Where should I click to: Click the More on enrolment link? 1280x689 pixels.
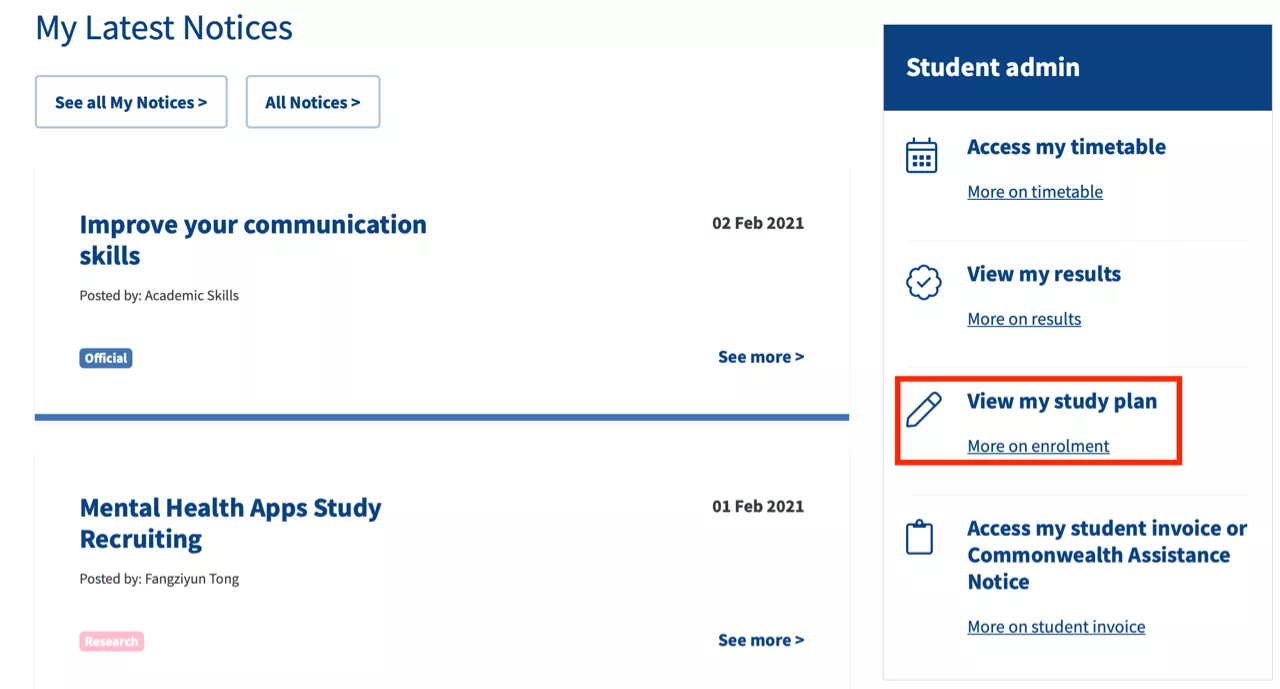[1038, 445]
